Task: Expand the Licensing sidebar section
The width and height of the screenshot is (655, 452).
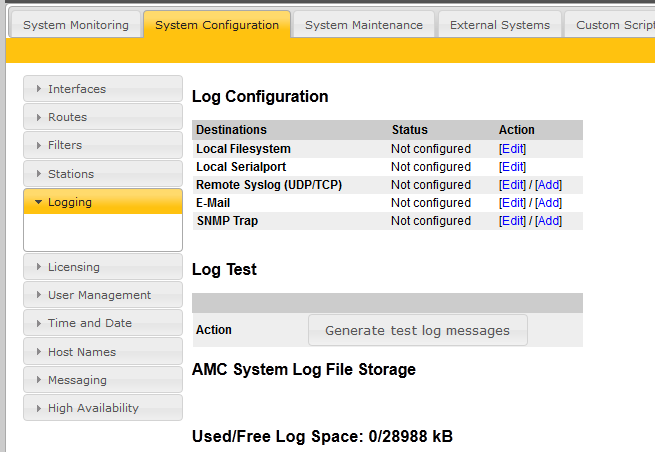Action: 102,267
